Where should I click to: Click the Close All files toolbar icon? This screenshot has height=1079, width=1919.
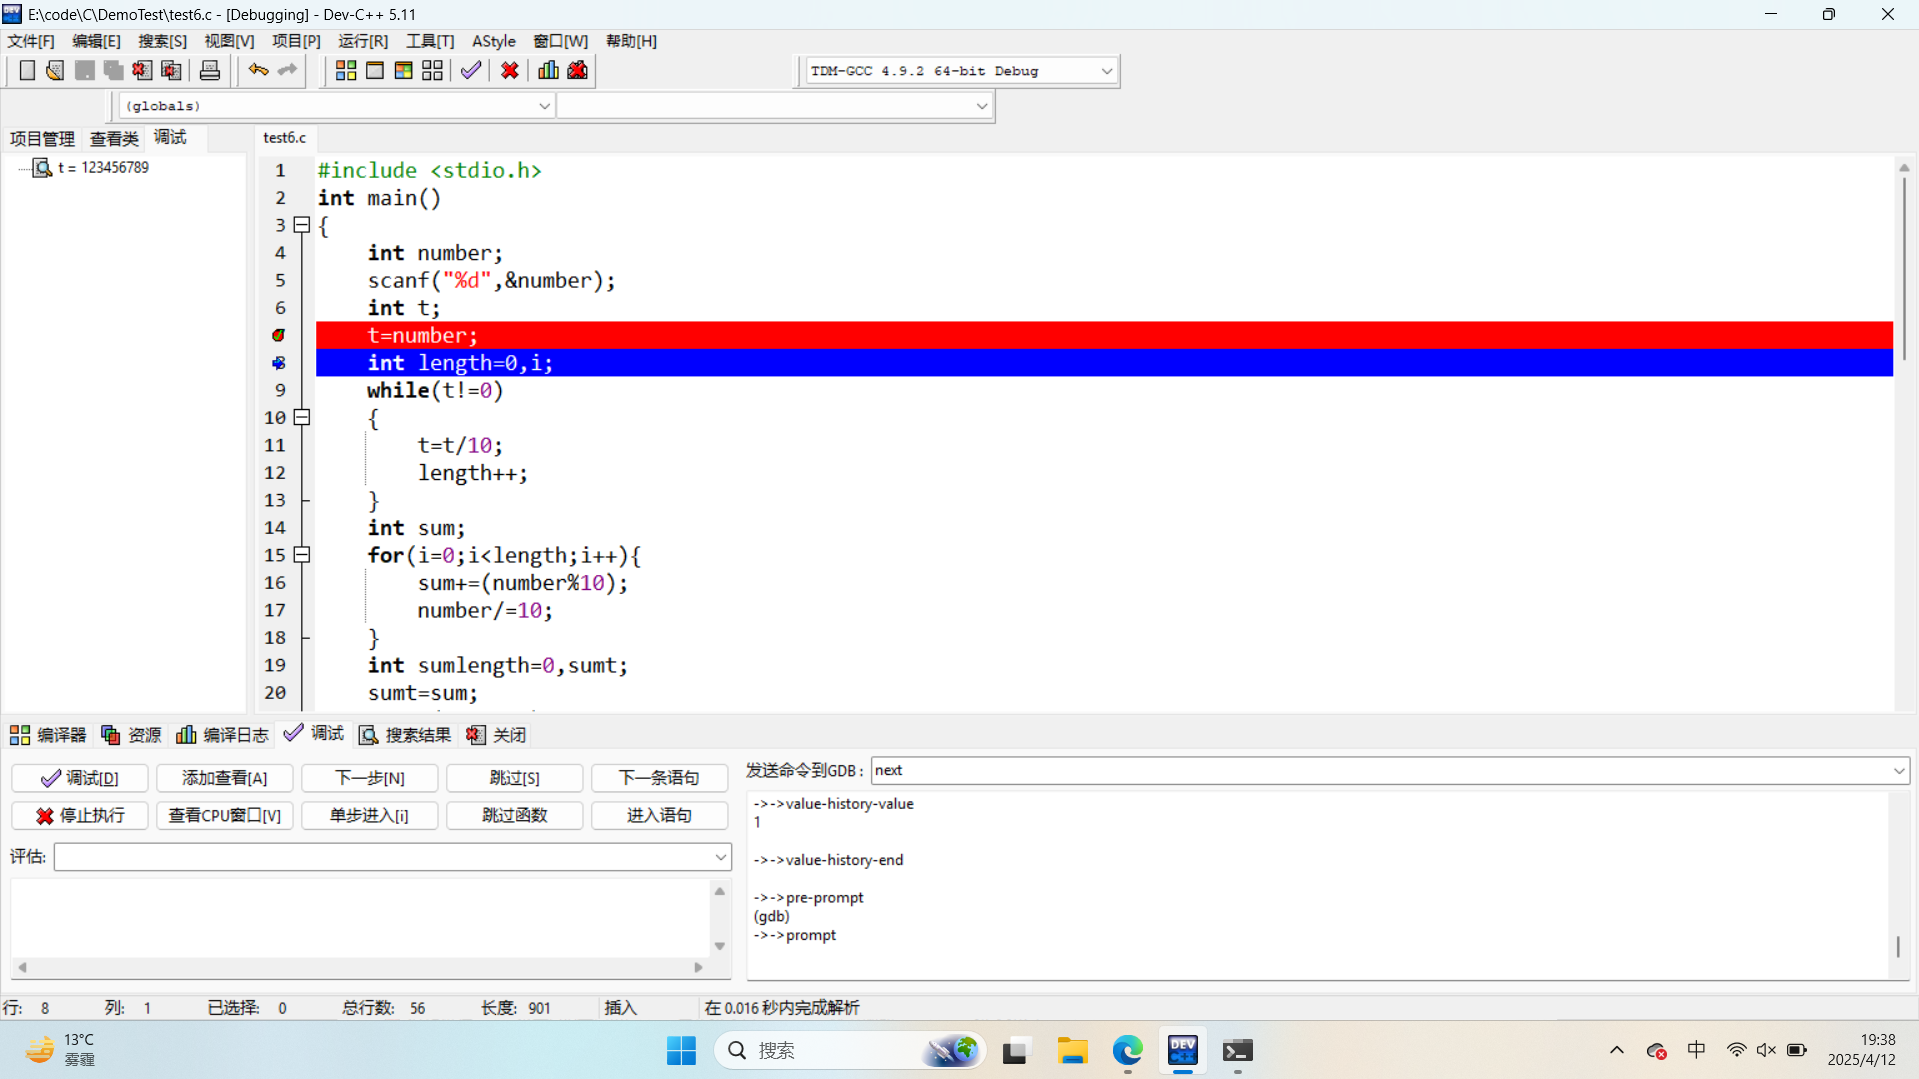point(171,70)
